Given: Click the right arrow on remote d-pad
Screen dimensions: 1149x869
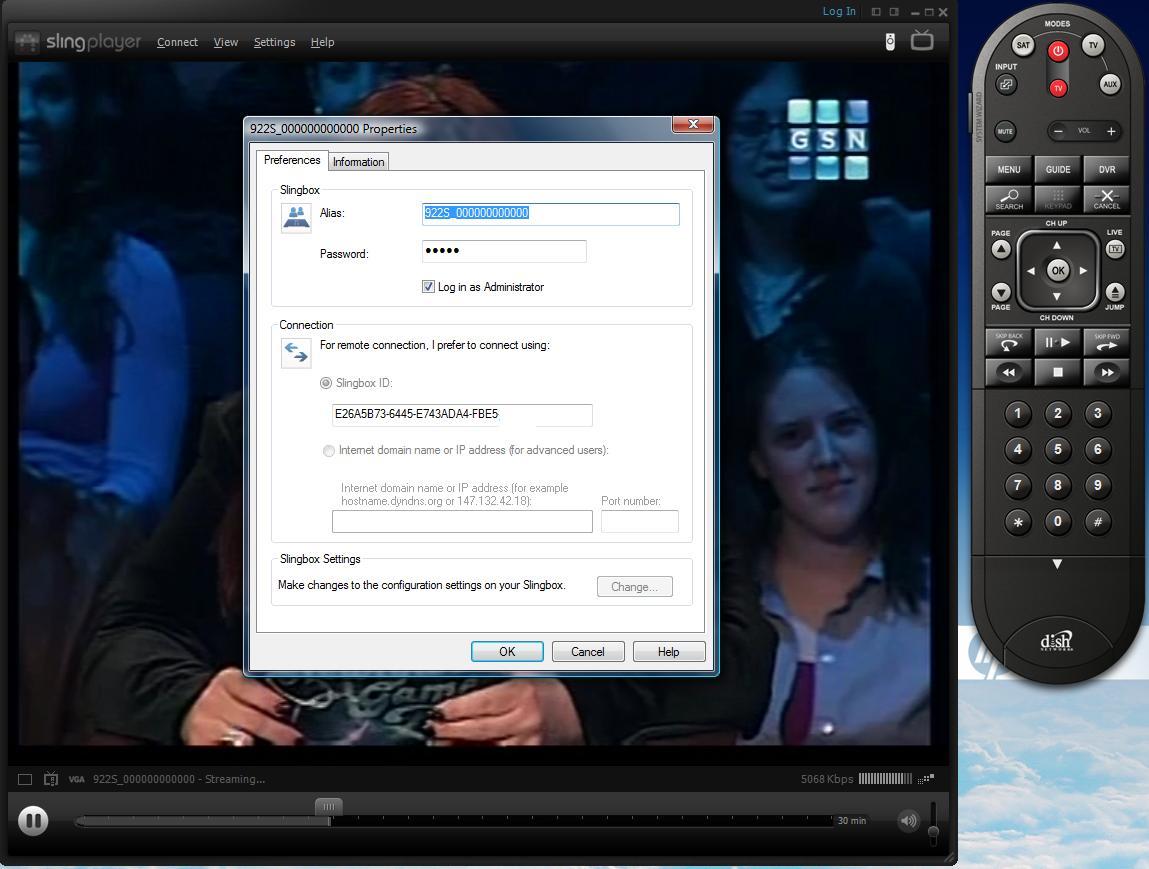Looking at the screenshot, I should [x=1083, y=270].
